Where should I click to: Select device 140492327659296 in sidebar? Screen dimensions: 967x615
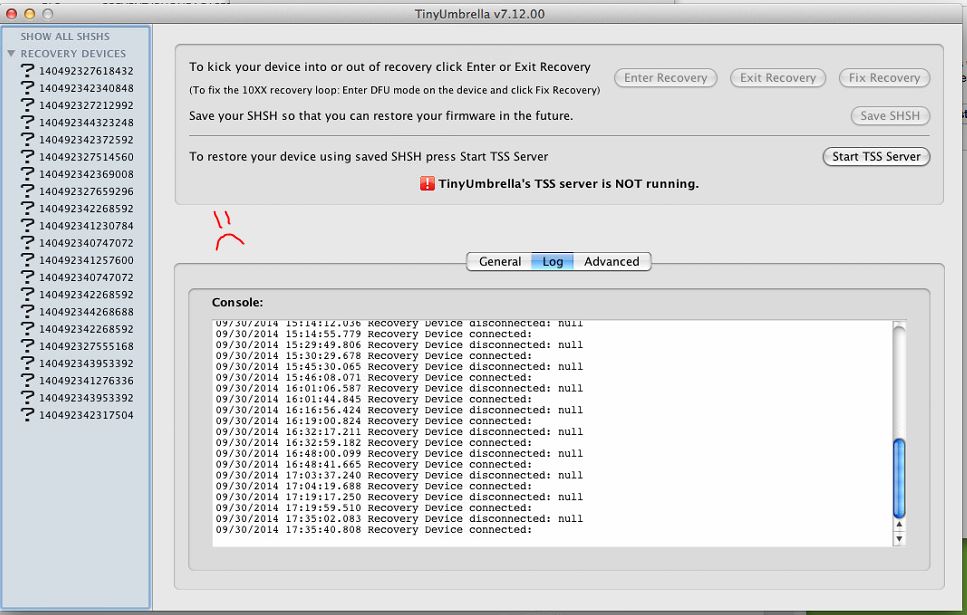point(86,191)
